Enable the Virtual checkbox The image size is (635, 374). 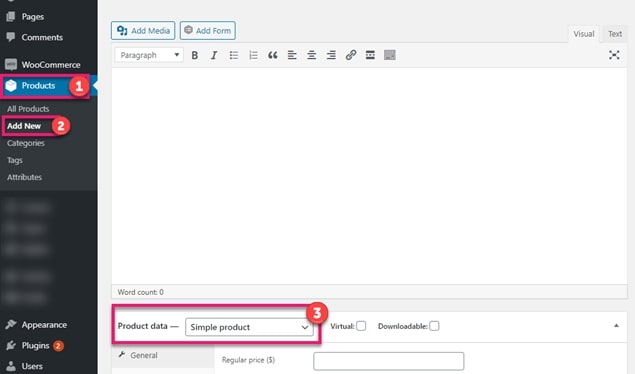361,326
